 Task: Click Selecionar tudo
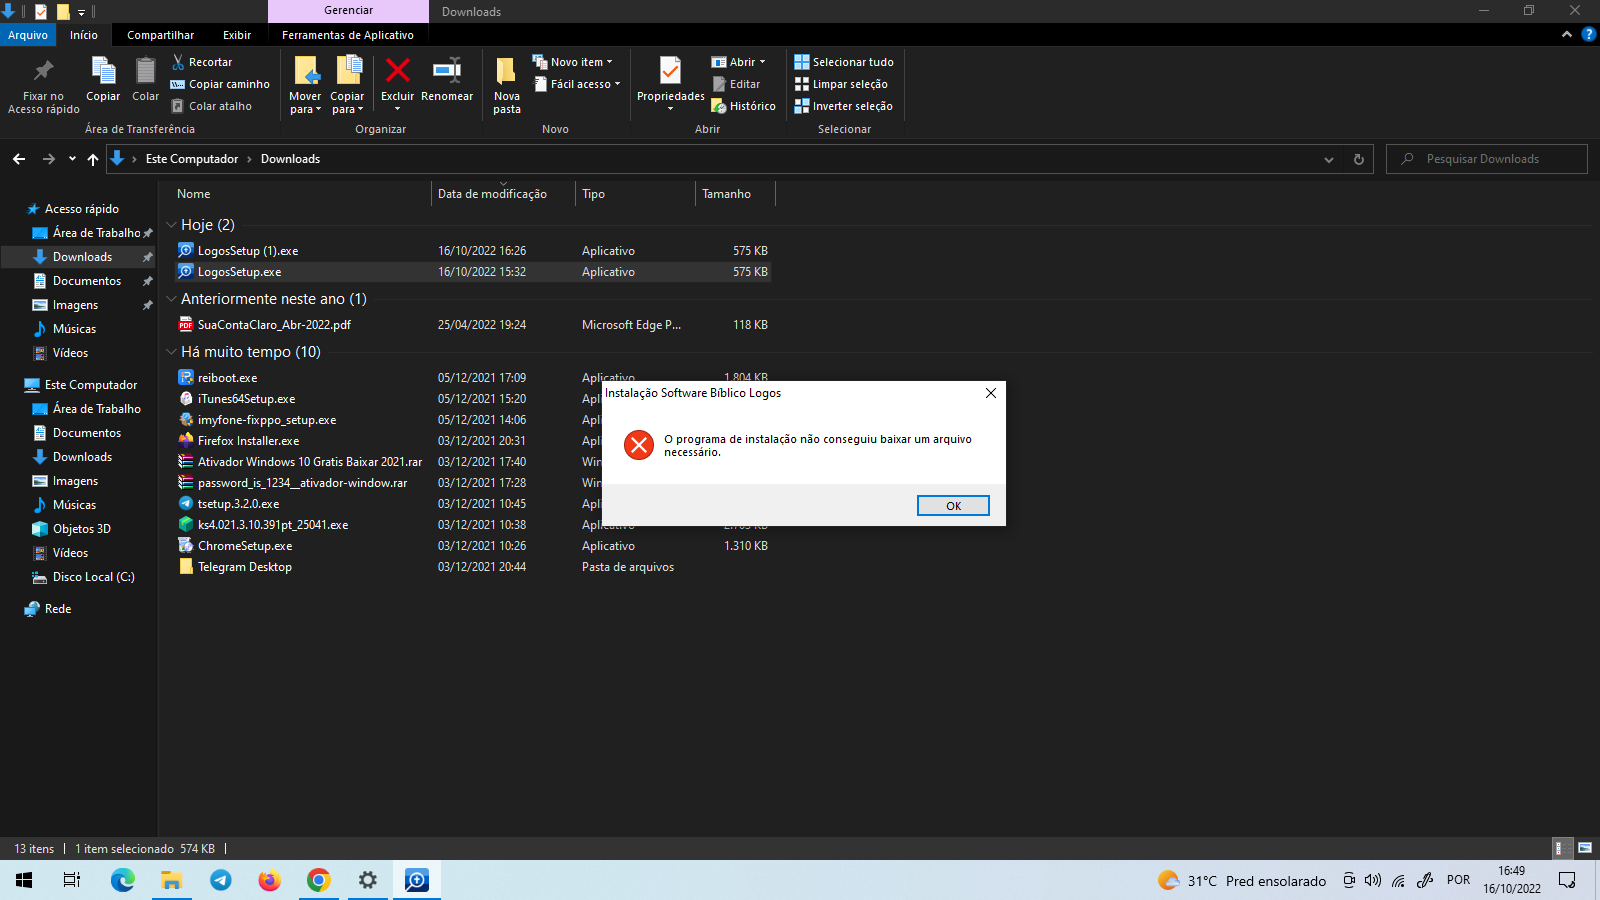[844, 62]
